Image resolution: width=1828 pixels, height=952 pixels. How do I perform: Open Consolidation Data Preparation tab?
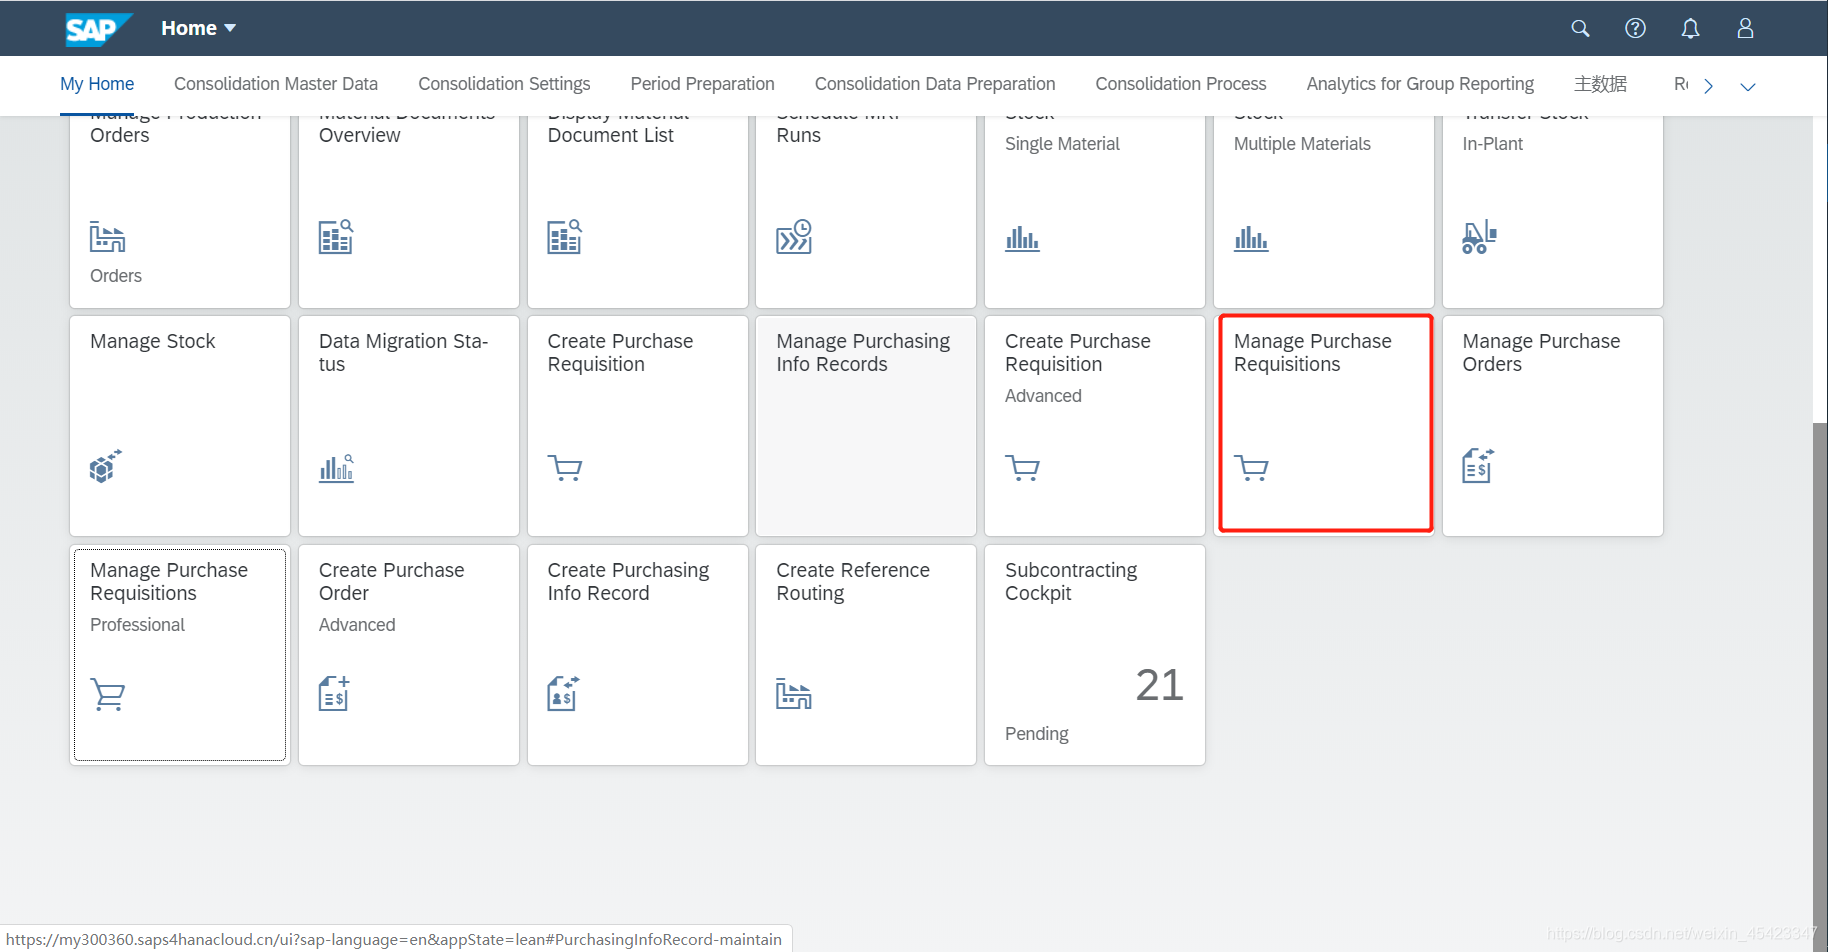coord(935,84)
